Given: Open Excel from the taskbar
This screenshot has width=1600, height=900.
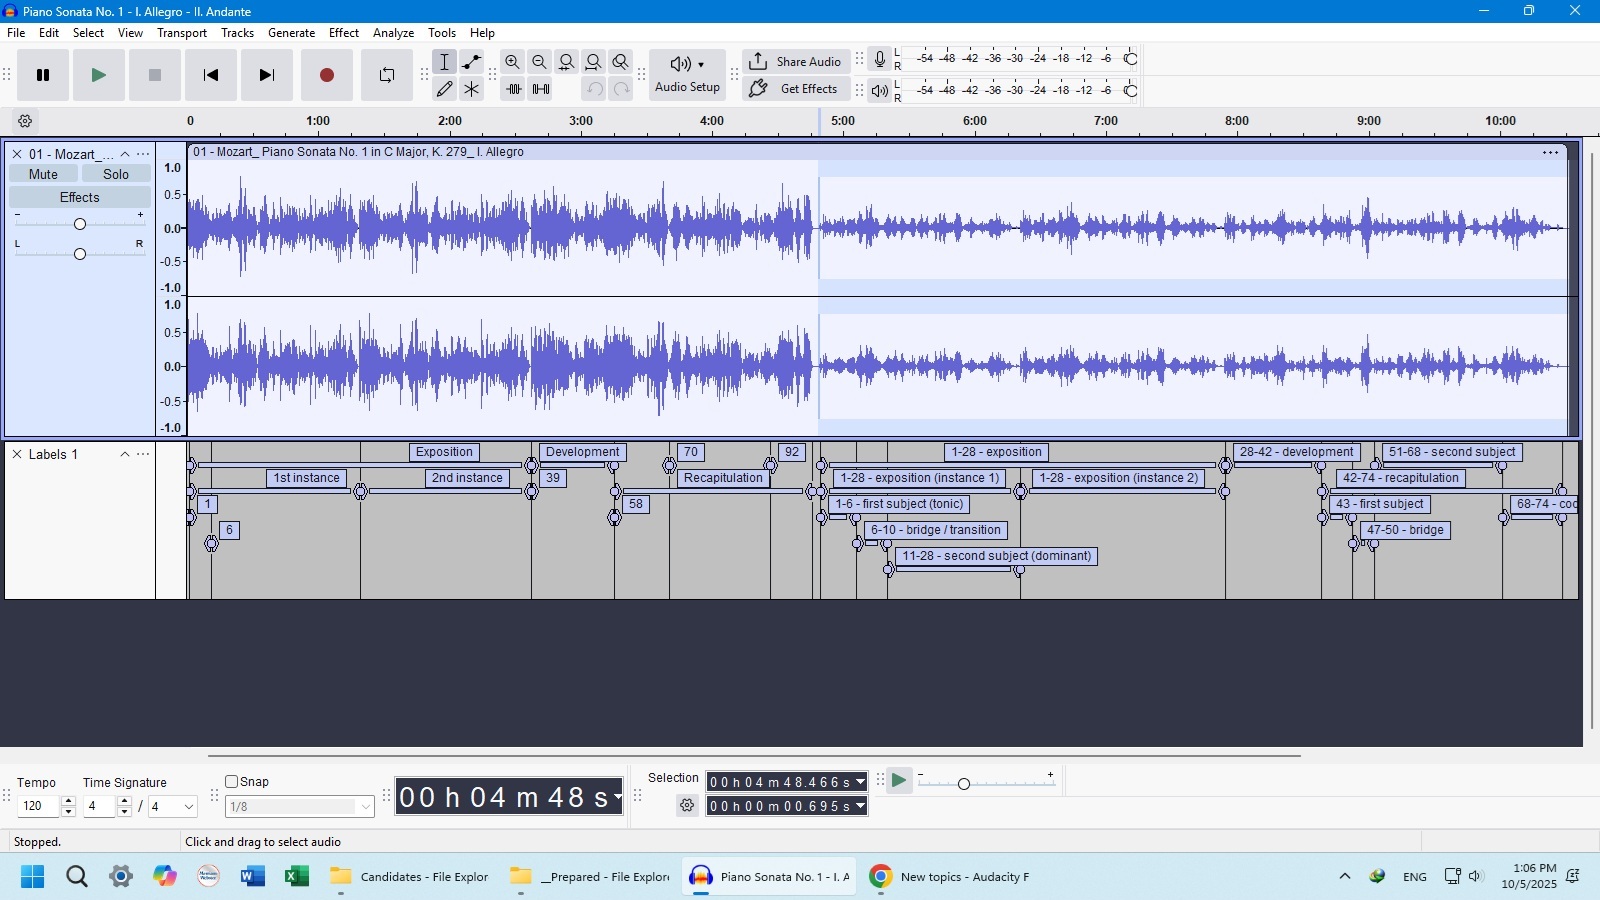Looking at the screenshot, I should pyautogui.click(x=296, y=877).
